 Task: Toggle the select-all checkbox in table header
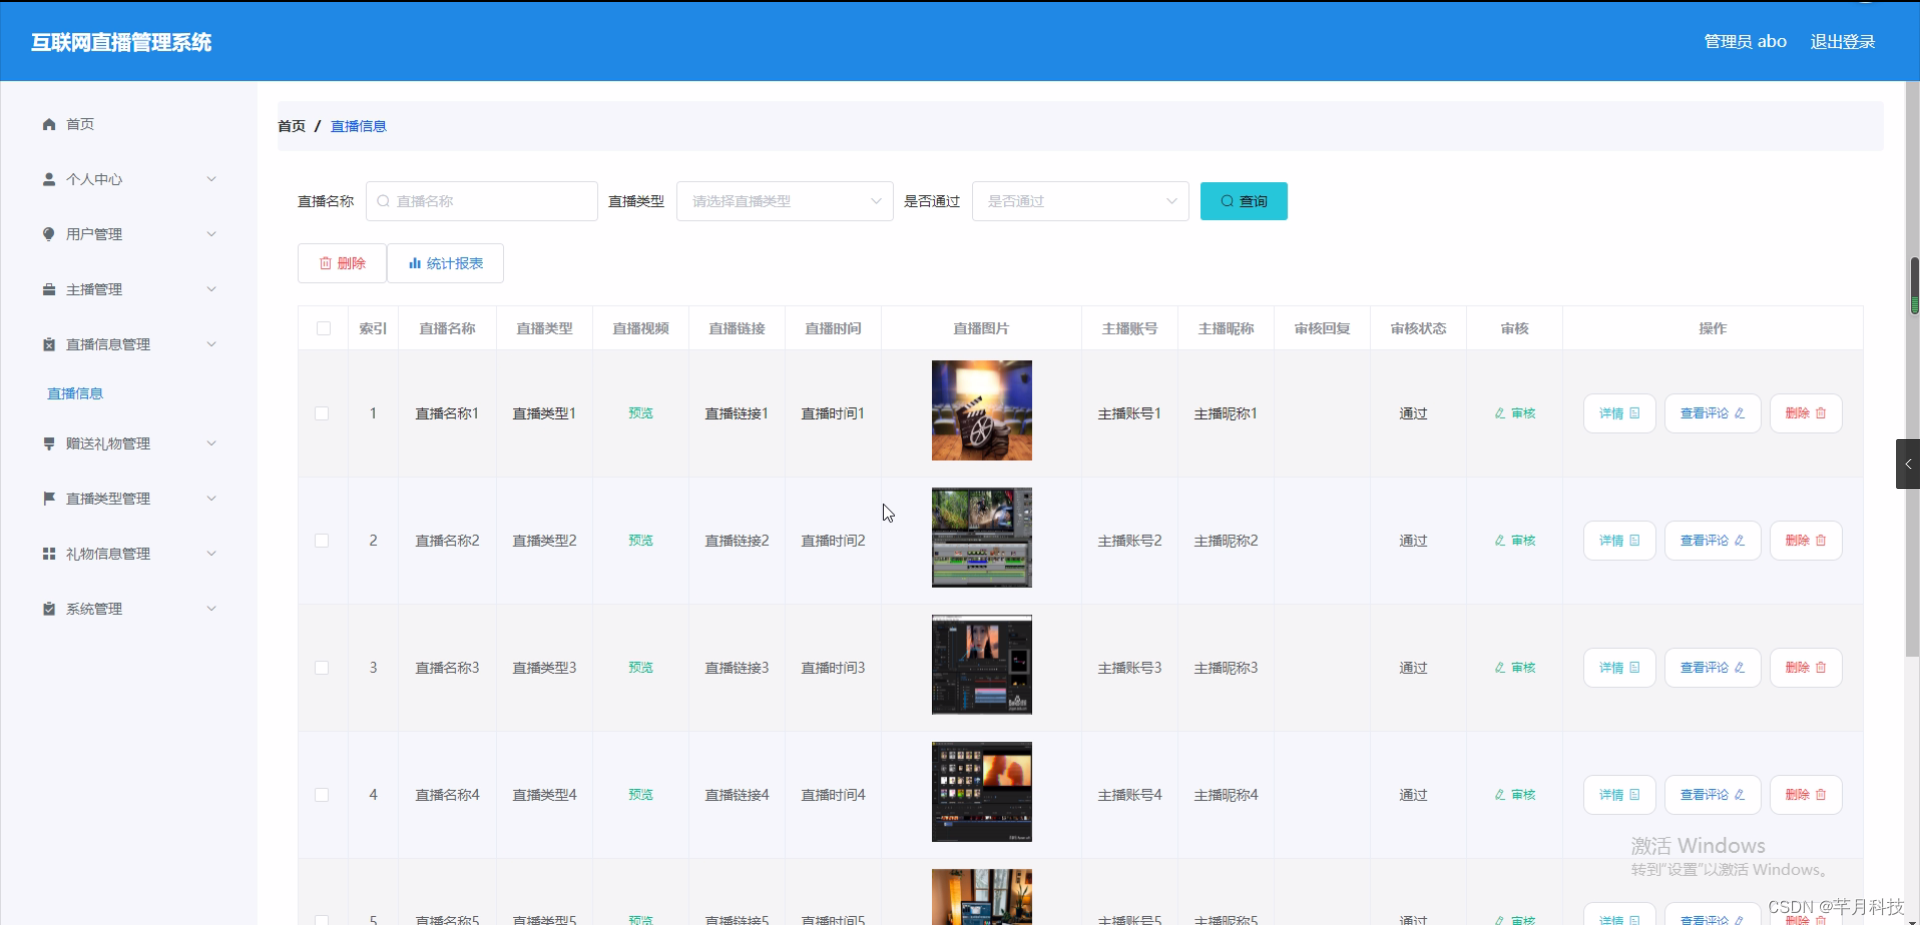click(x=322, y=328)
